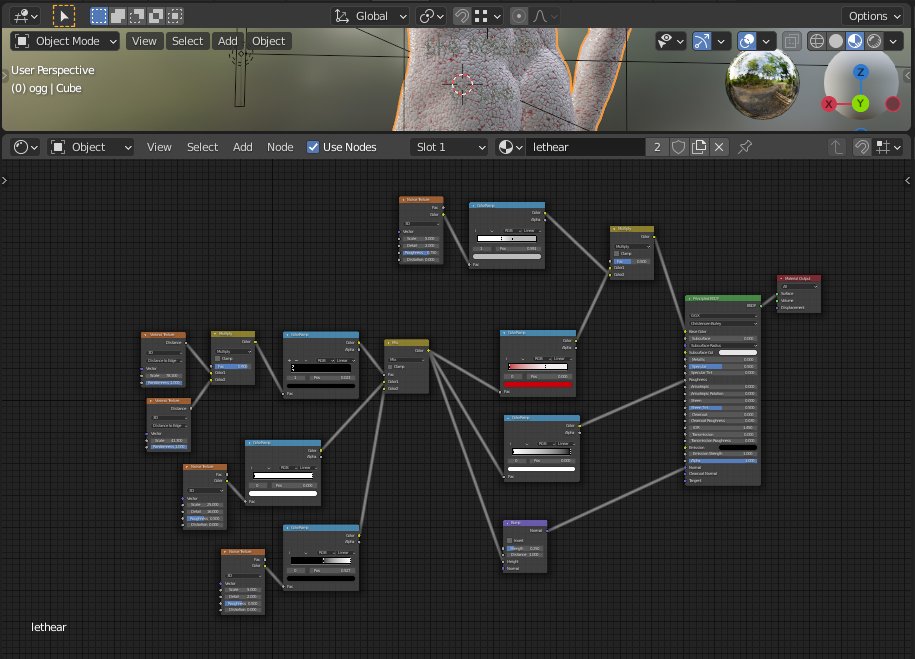Open the viewport Add menu
915x659 pixels.
228,41
